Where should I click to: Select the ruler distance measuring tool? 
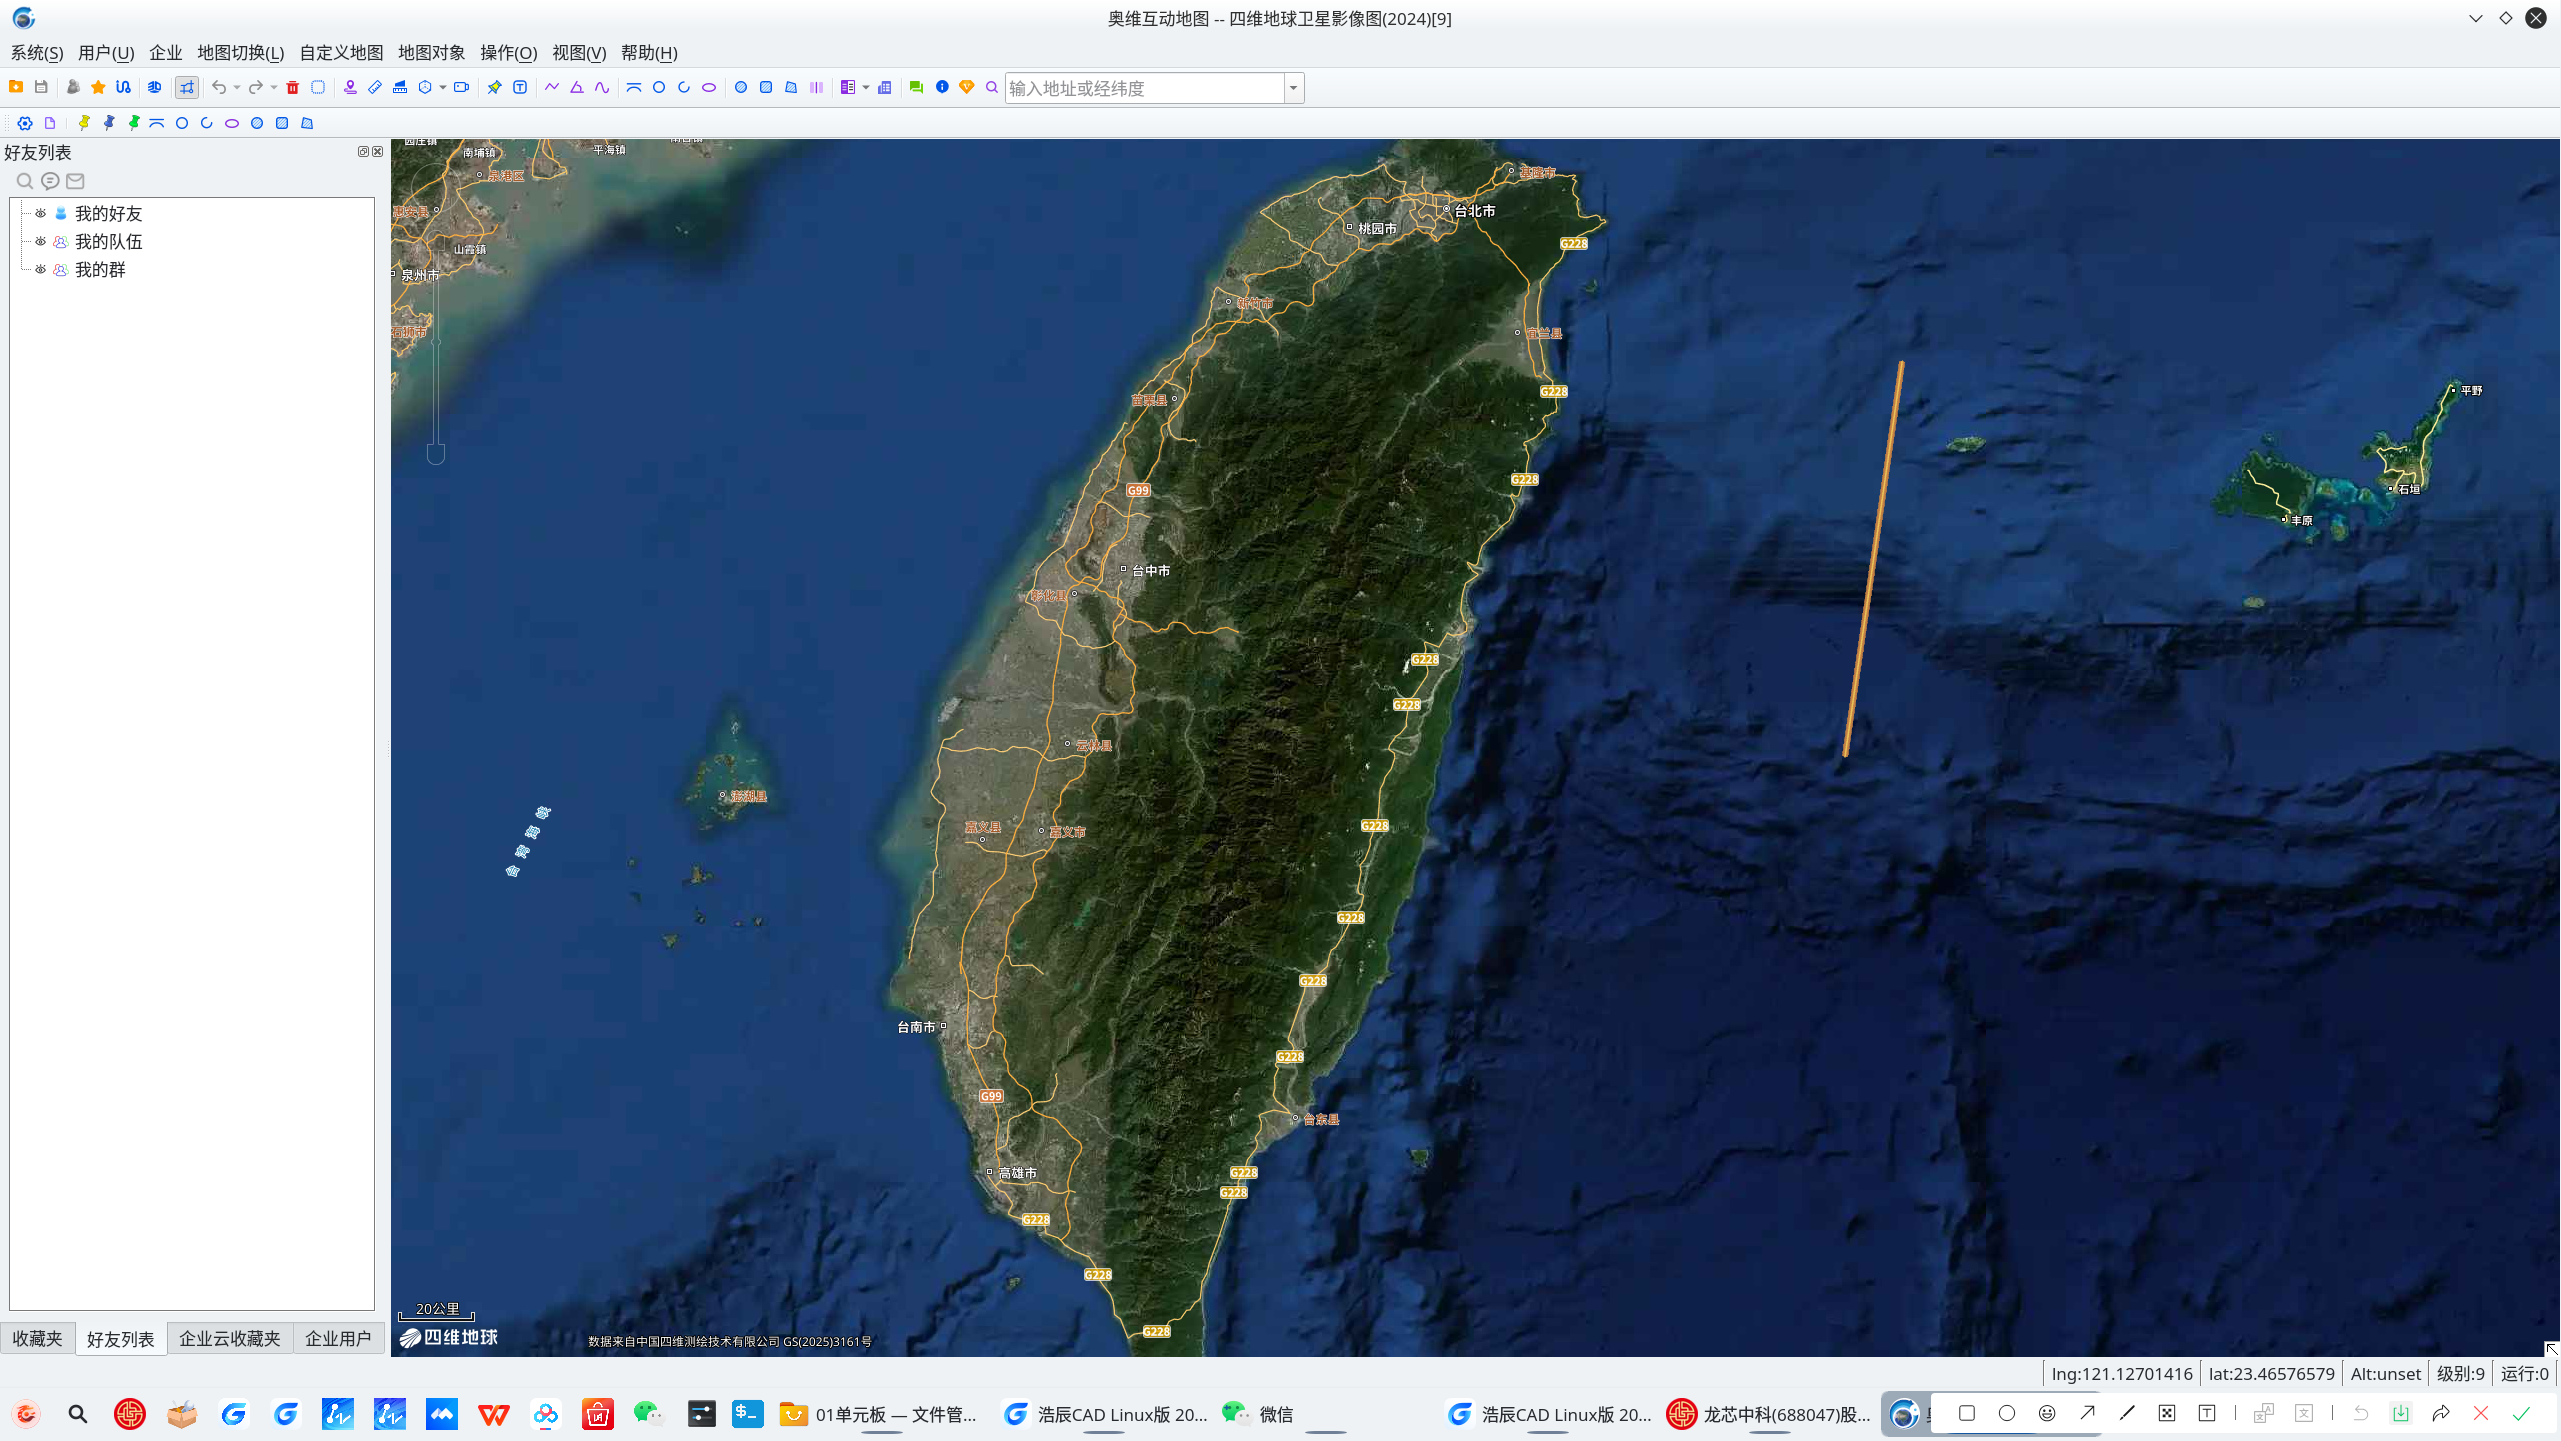[375, 88]
